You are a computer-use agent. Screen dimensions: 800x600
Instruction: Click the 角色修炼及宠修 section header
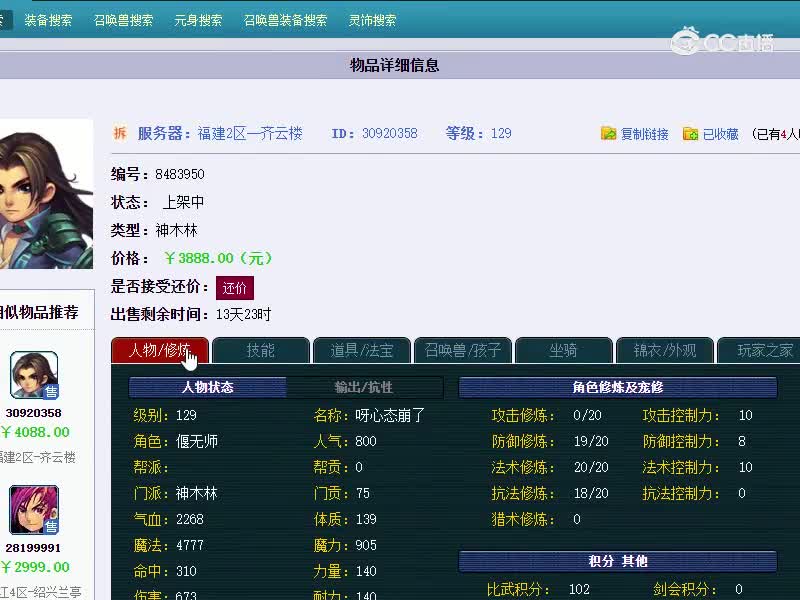pos(618,387)
